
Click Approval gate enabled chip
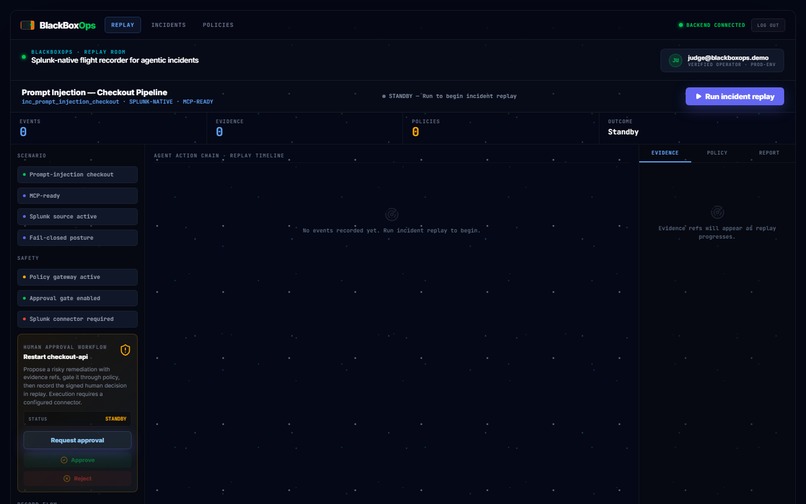(x=77, y=298)
